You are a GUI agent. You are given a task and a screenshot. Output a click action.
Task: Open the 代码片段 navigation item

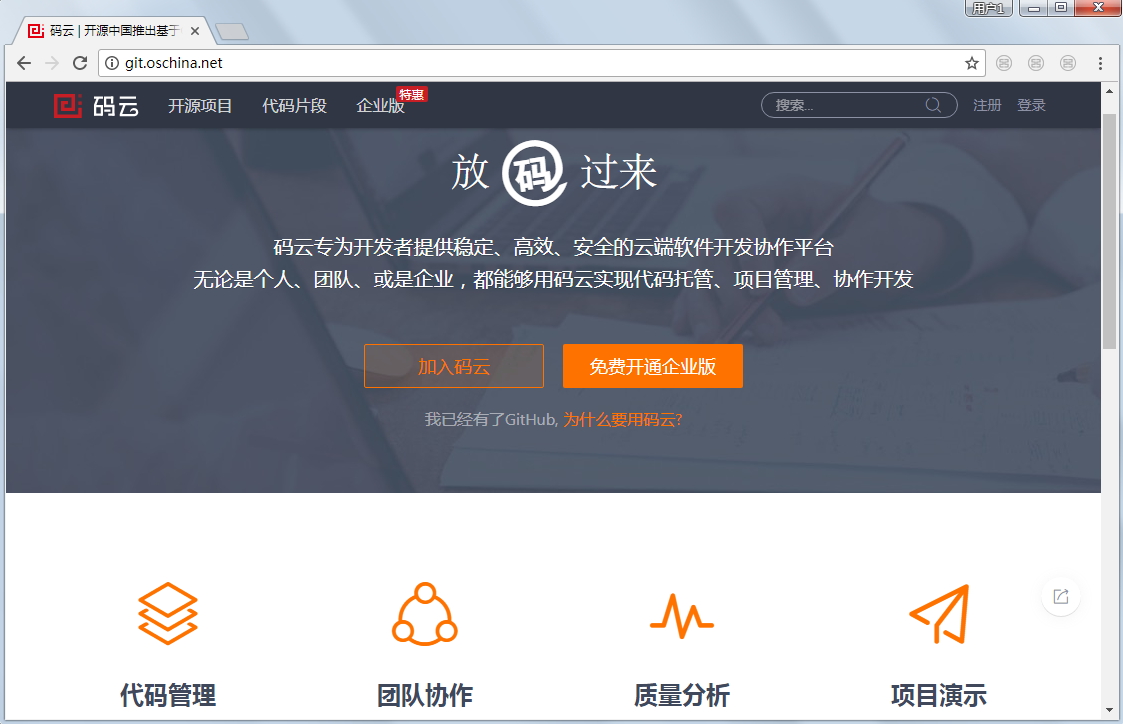click(x=294, y=106)
